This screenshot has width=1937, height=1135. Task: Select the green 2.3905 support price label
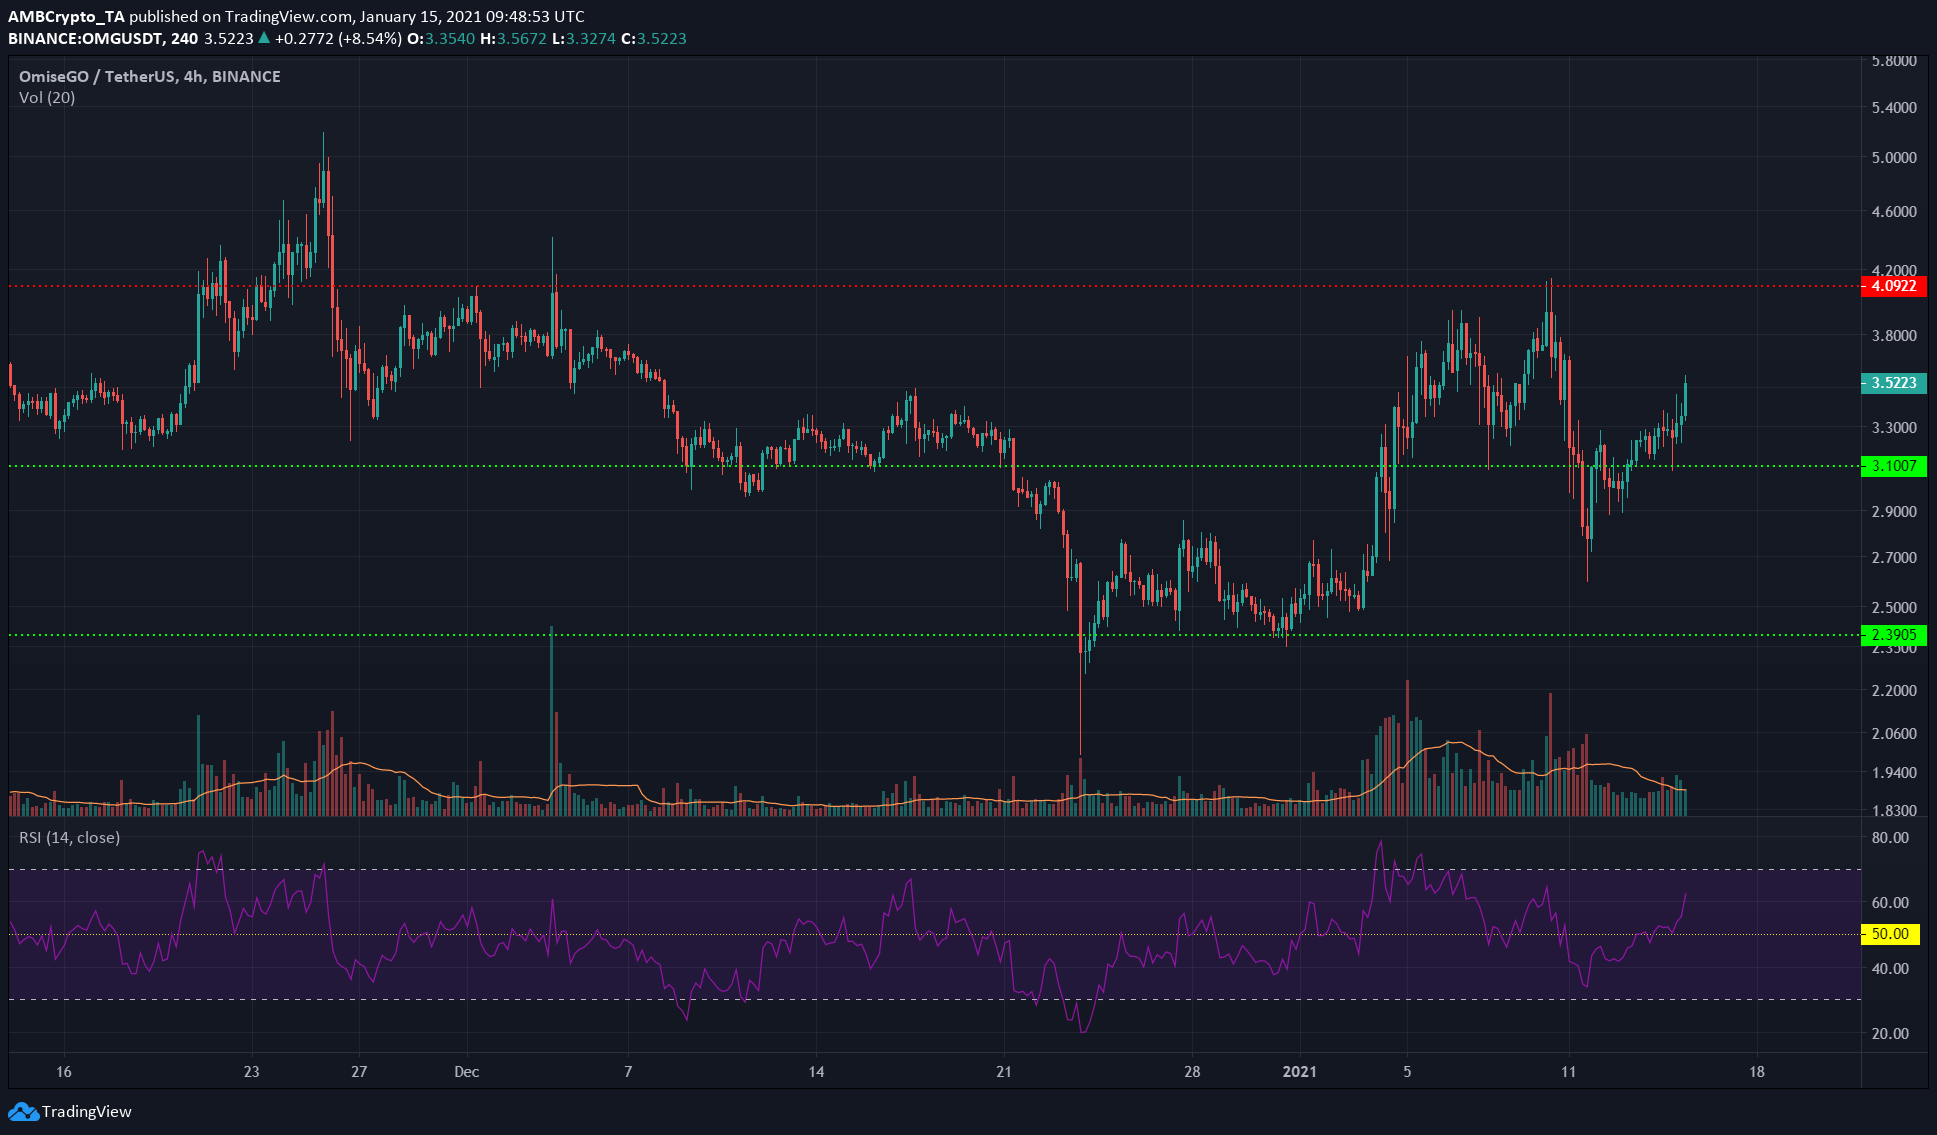(1893, 635)
